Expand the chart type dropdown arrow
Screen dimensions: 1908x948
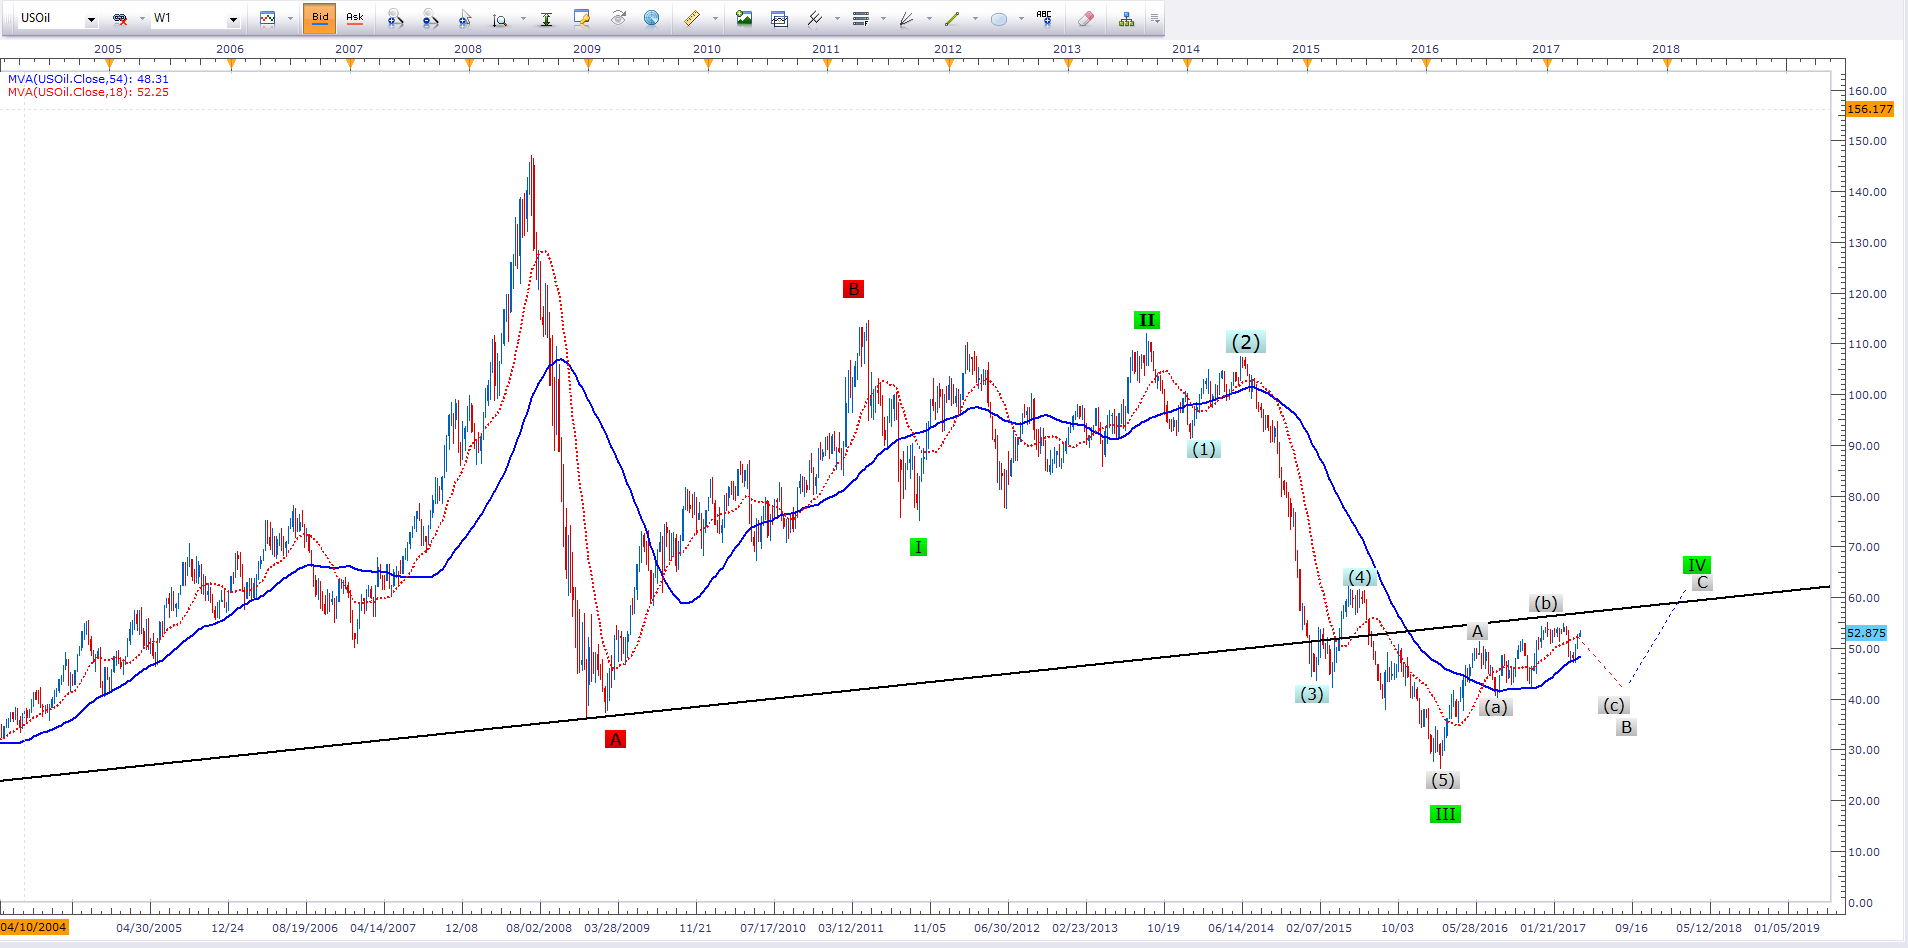290,18
